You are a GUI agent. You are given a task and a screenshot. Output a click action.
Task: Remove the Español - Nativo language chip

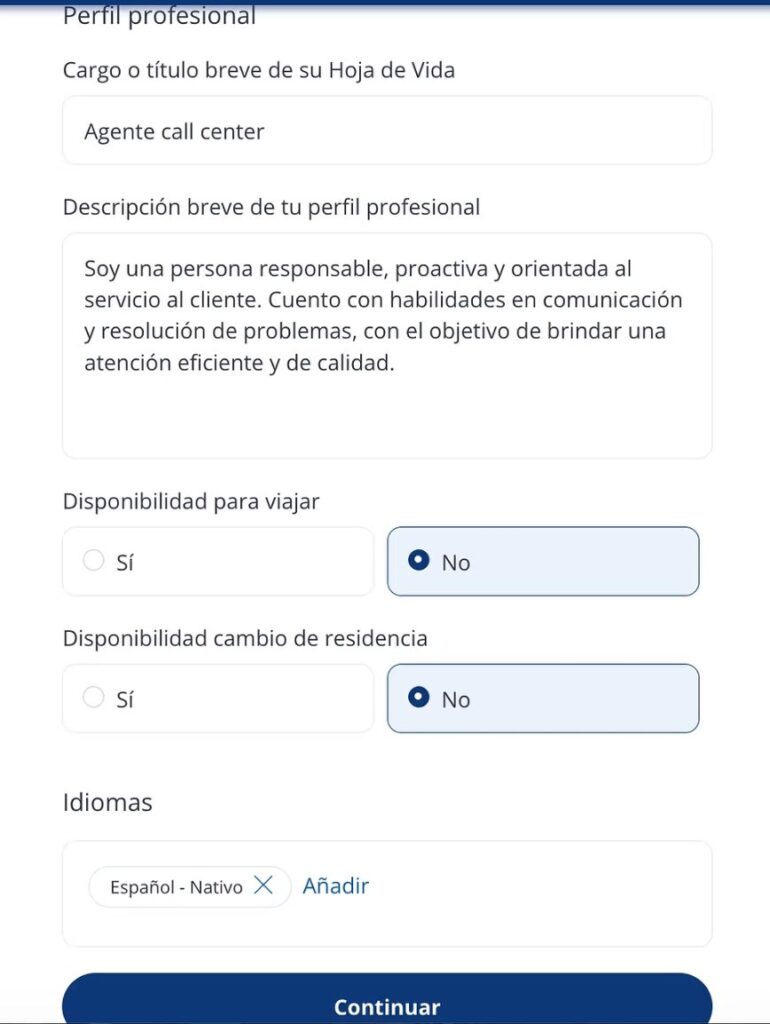click(263, 886)
